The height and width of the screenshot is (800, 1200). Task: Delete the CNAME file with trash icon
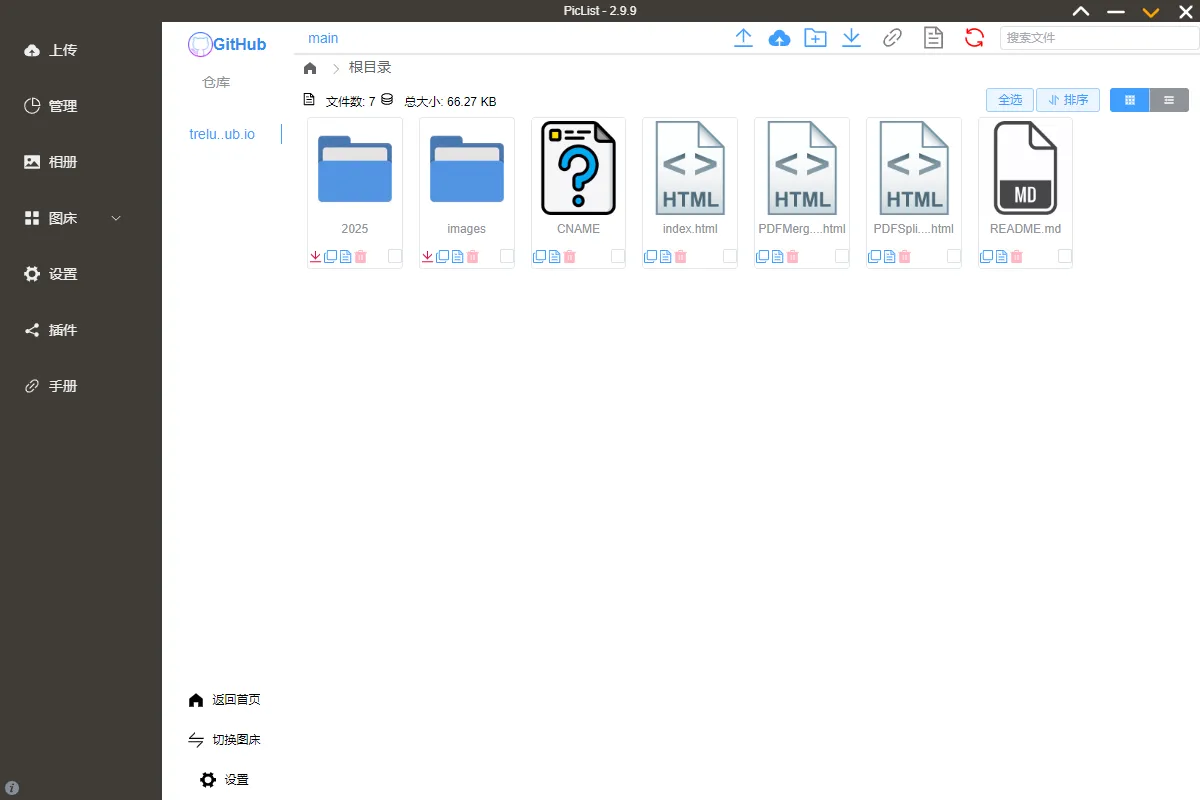569,257
